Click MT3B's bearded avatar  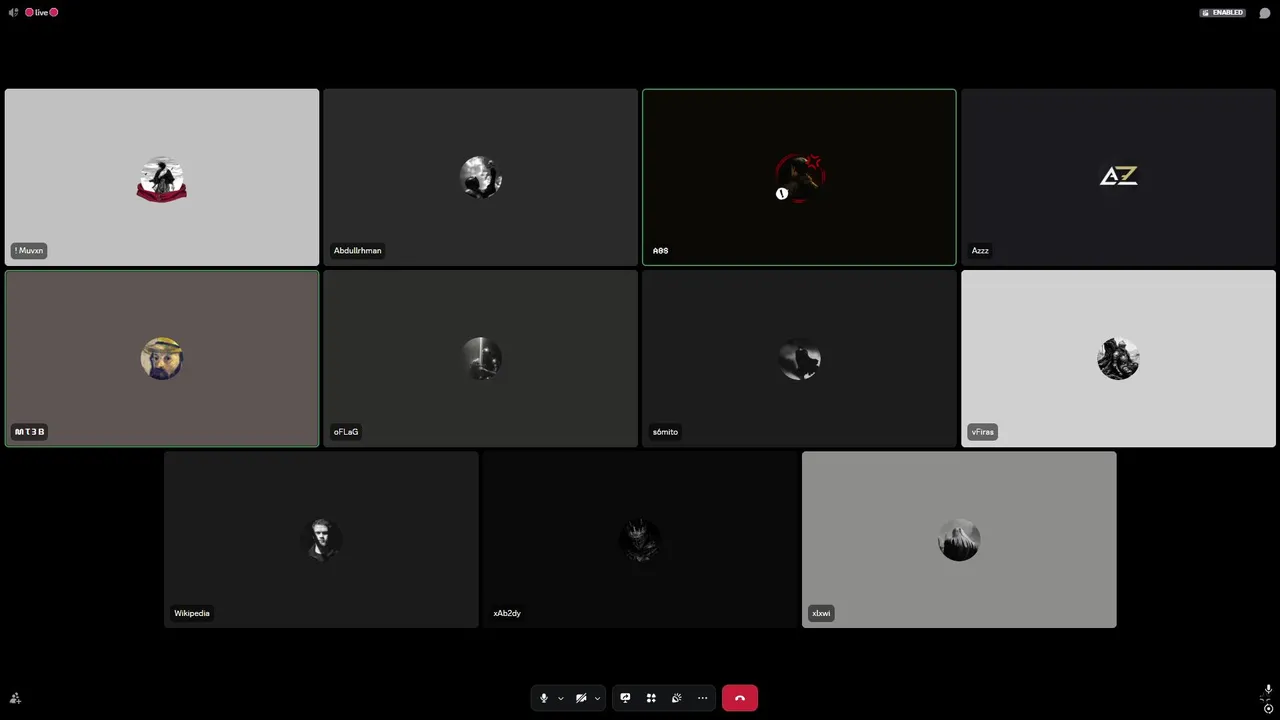click(162, 358)
